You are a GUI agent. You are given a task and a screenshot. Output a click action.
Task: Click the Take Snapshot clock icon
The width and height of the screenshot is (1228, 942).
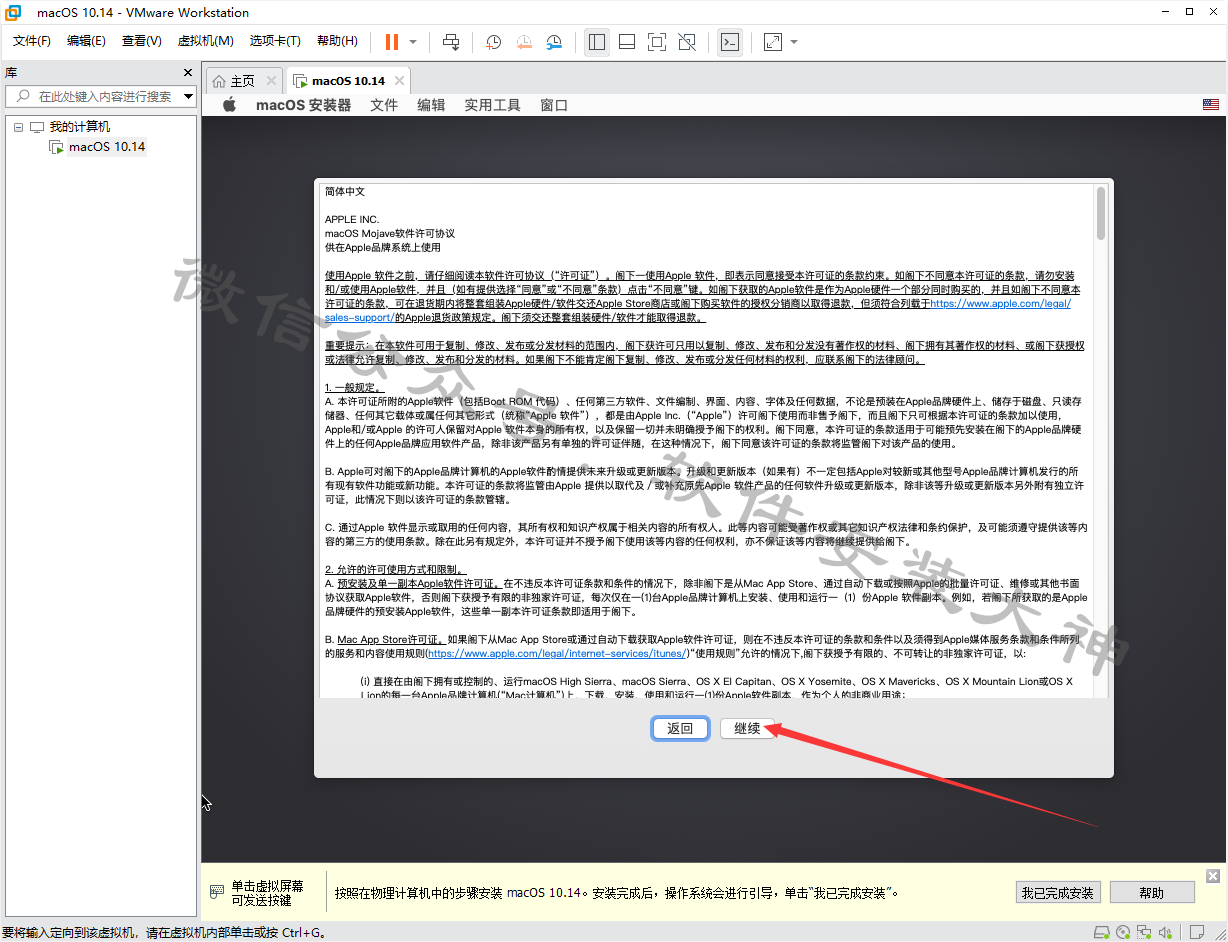(493, 42)
